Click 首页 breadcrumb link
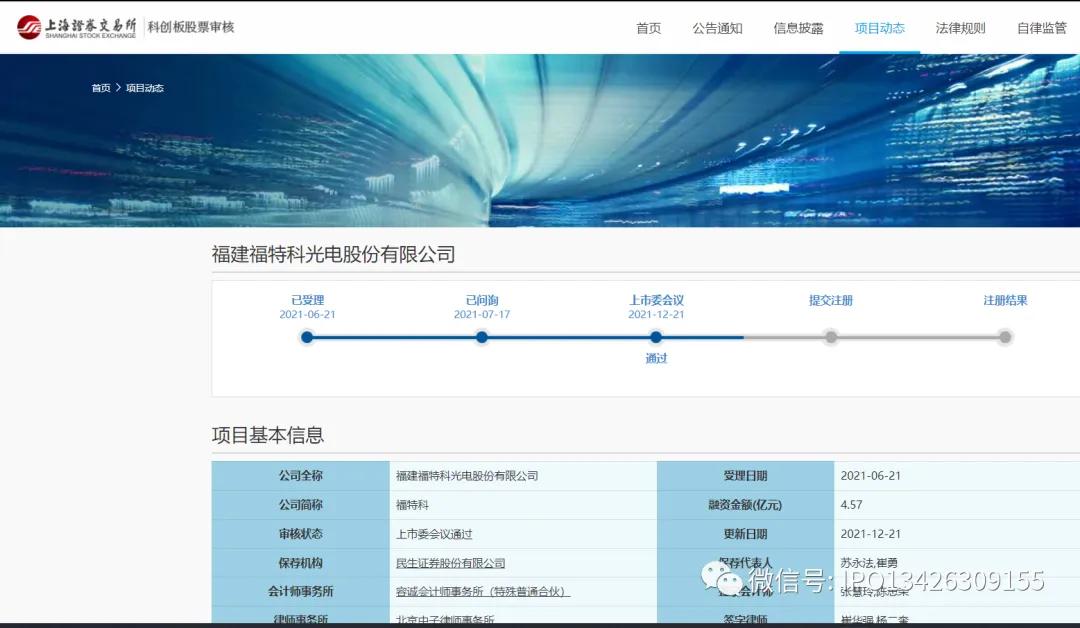Image resolution: width=1080 pixels, height=628 pixels. (x=101, y=87)
